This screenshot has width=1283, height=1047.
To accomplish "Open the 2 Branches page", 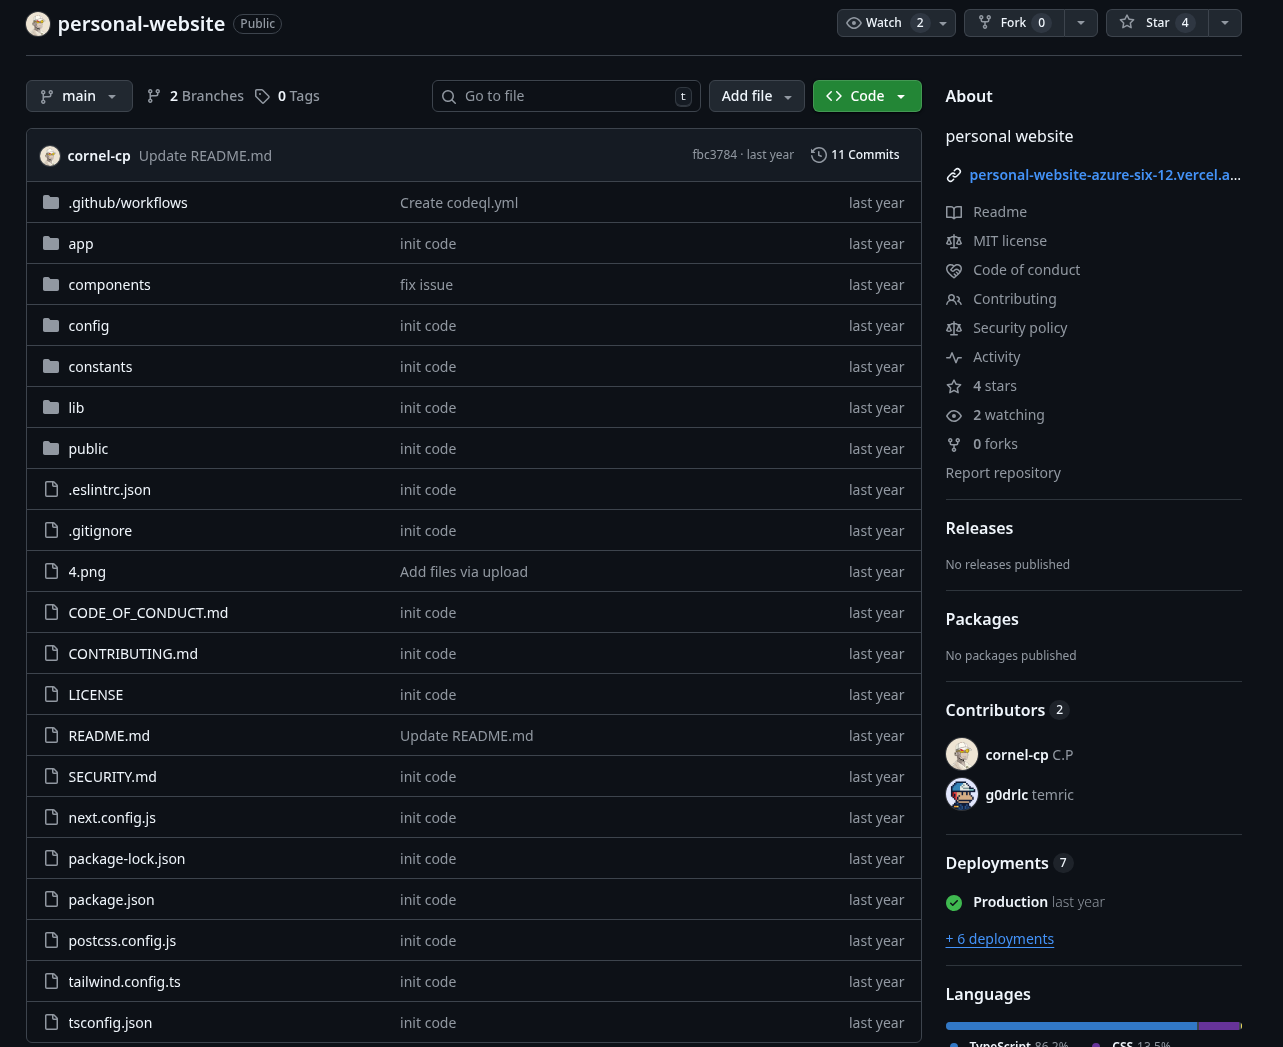I will pos(196,96).
